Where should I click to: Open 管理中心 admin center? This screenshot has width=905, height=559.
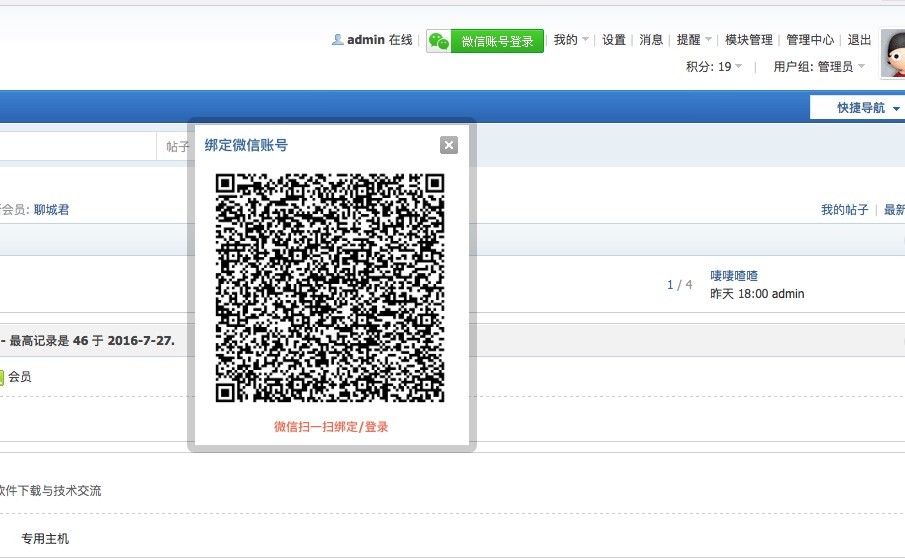[x=810, y=40]
